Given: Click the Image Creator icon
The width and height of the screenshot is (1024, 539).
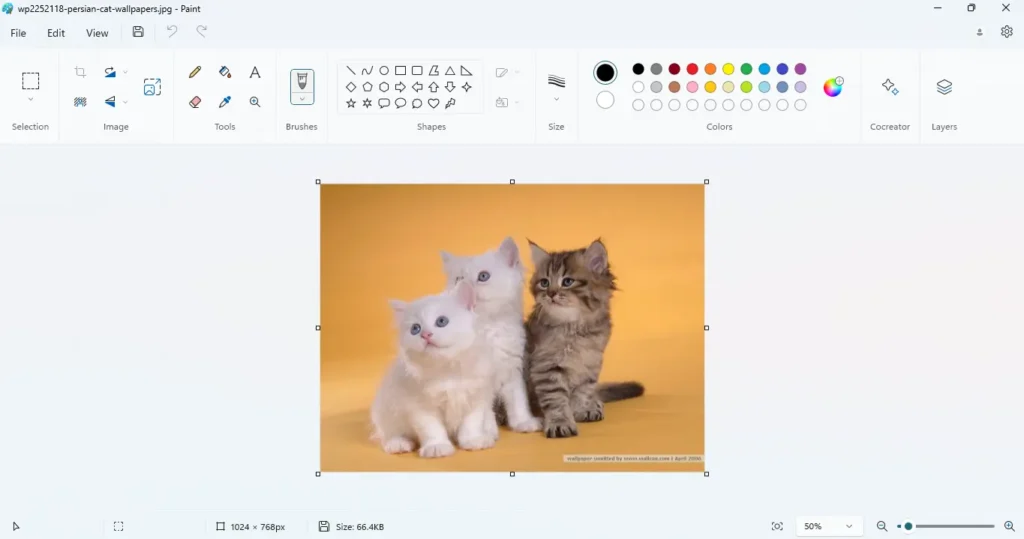Looking at the screenshot, I should coord(152,87).
